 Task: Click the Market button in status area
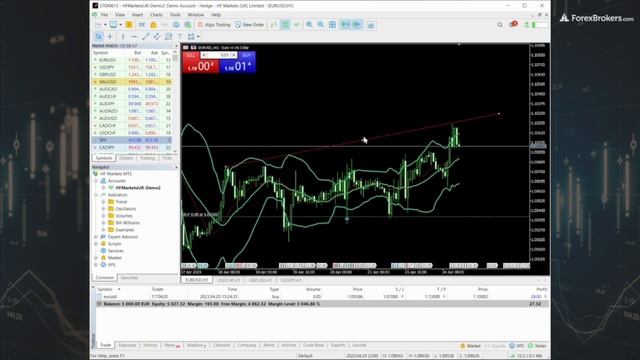coord(471,346)
